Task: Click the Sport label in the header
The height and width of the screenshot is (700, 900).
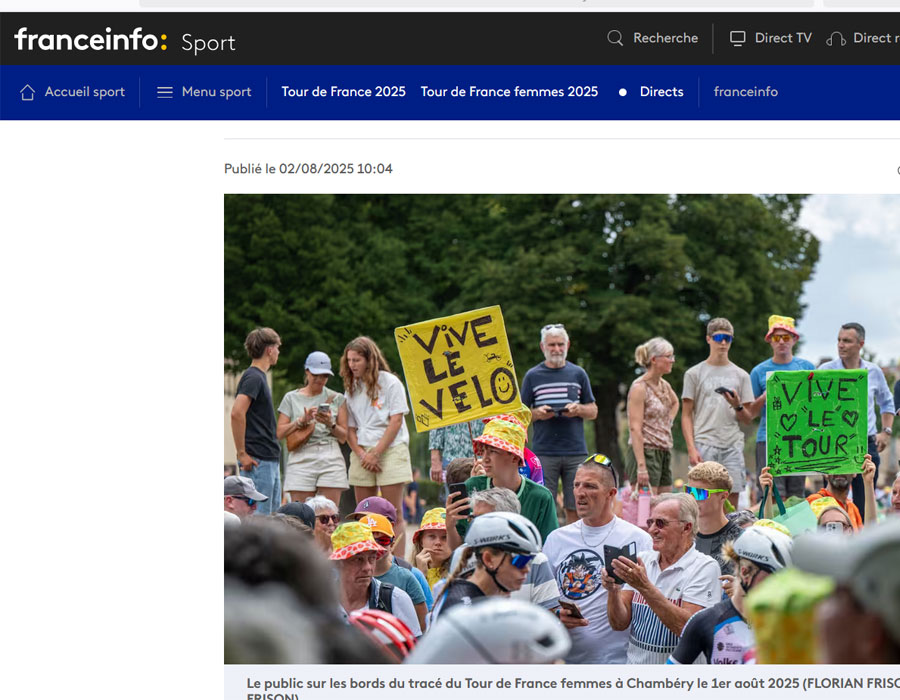Action: [x=207, y=40]
